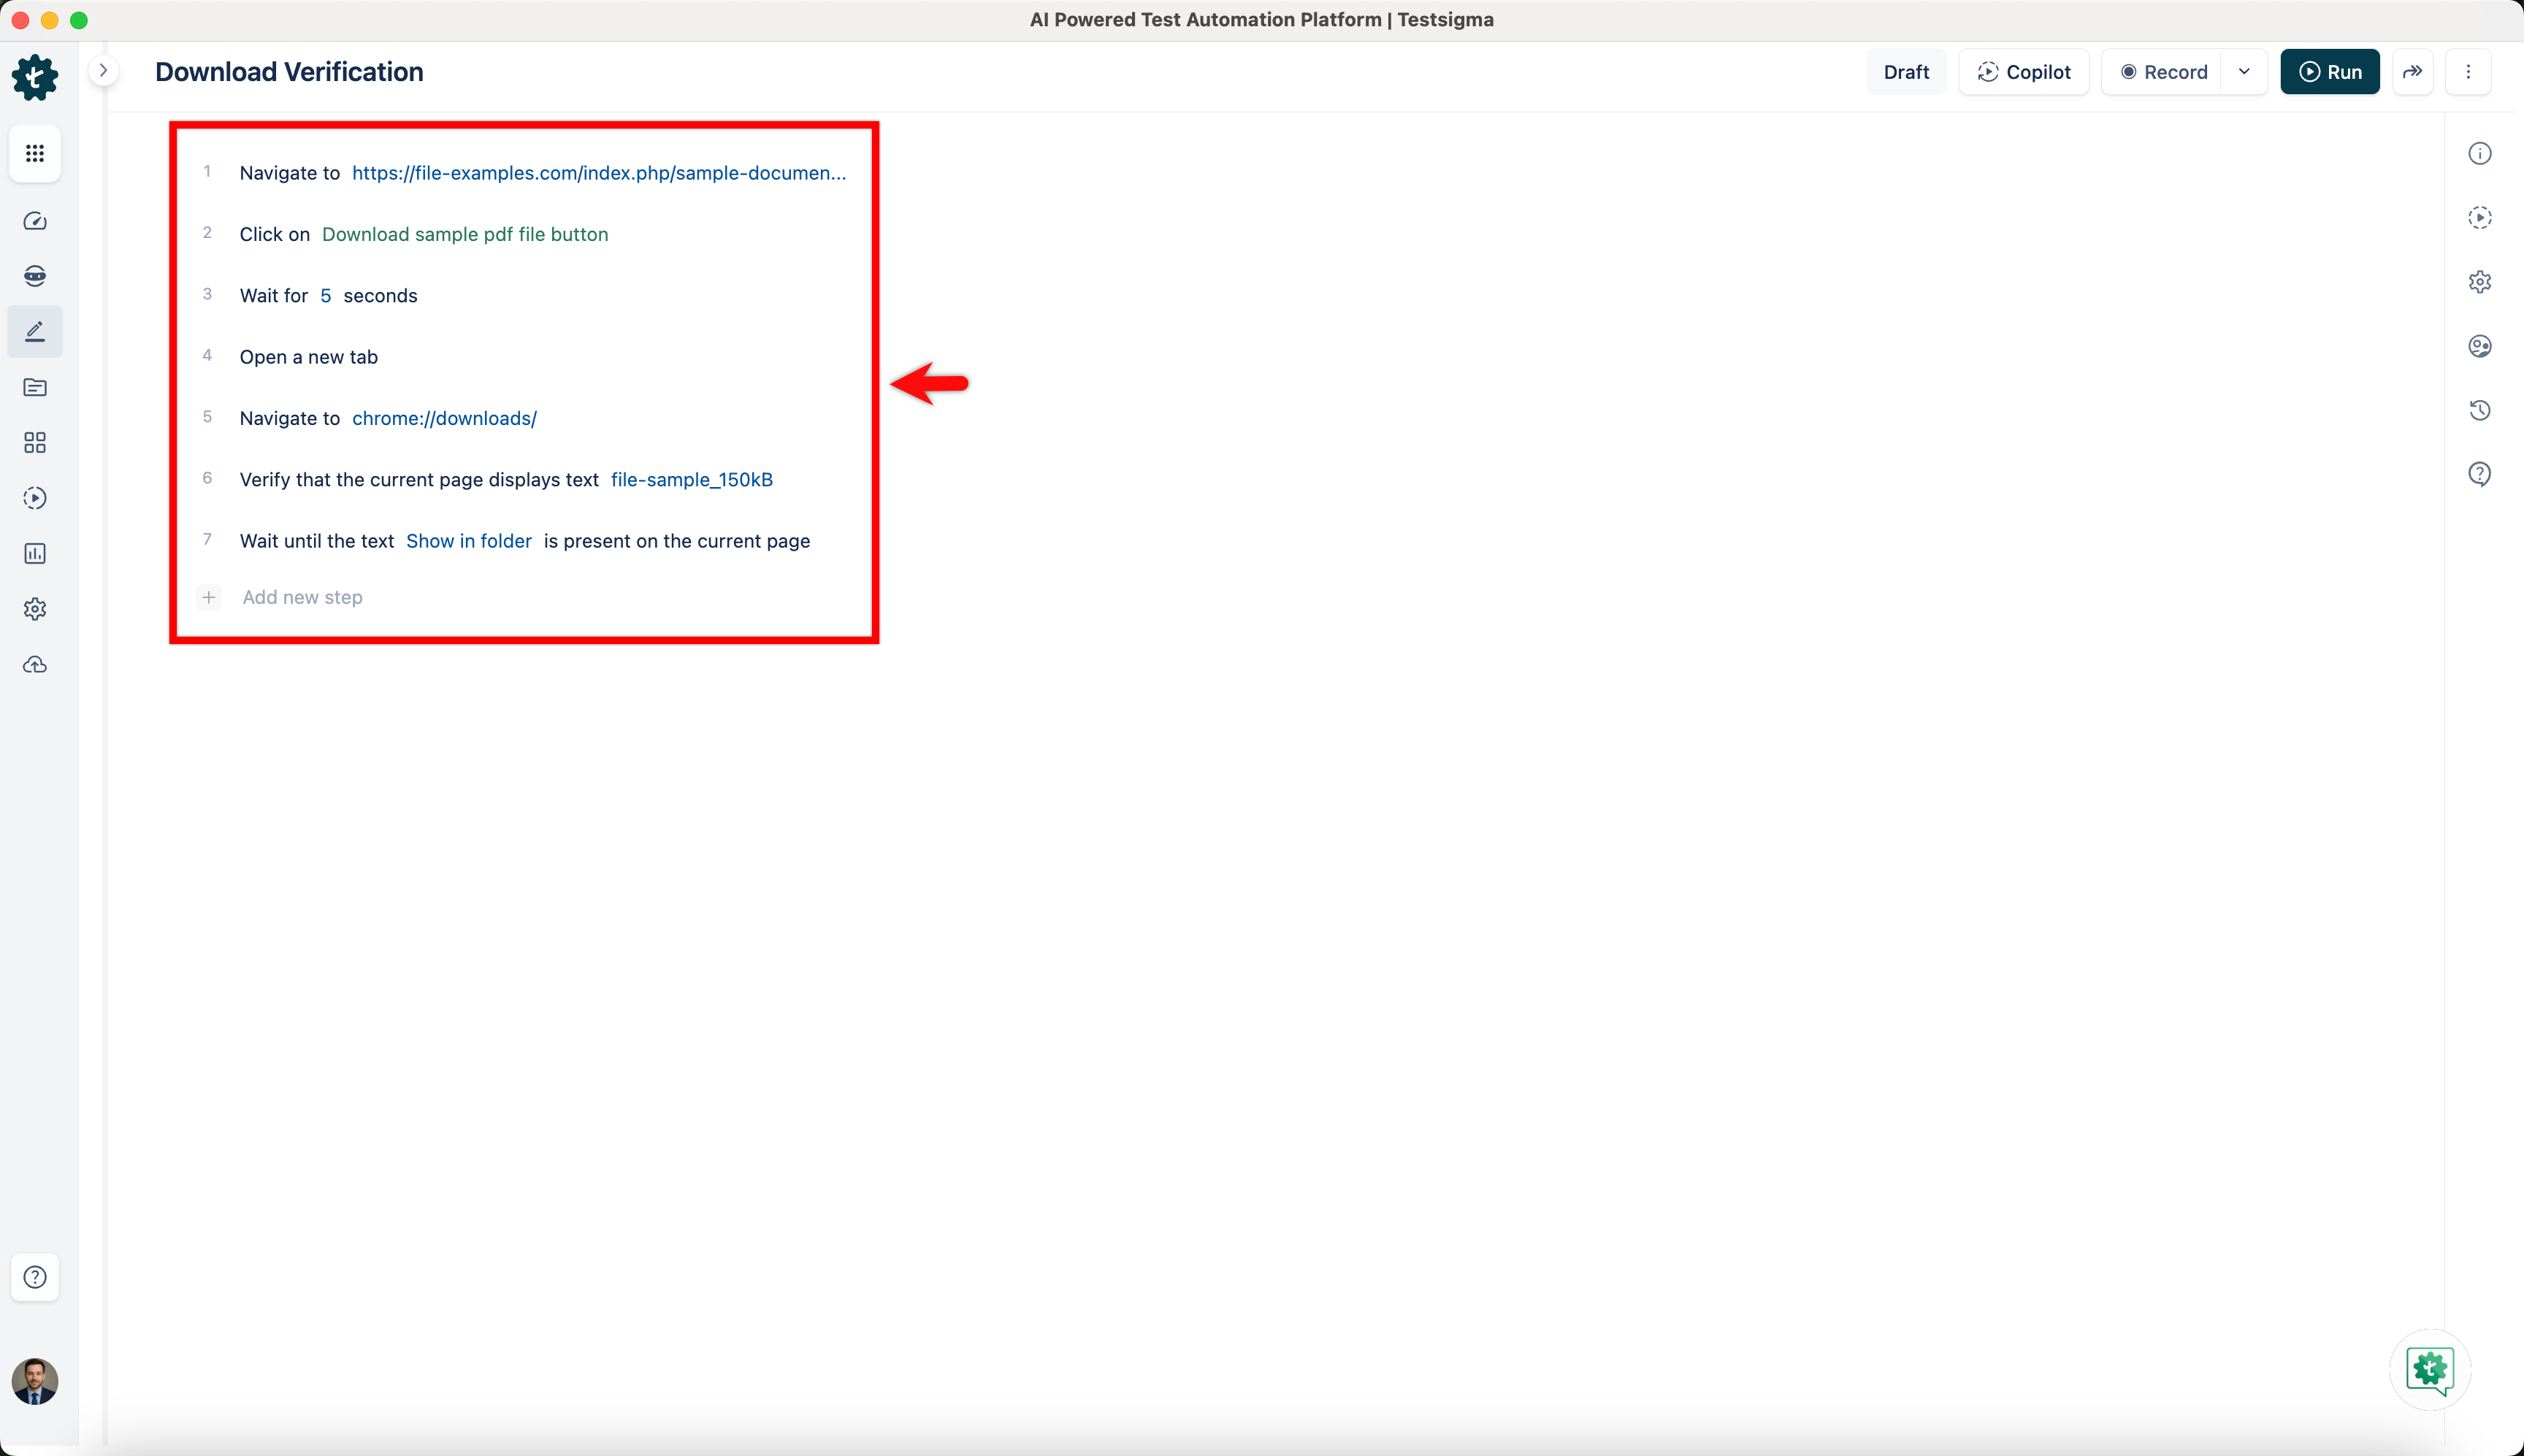The height and width of the screenshot is (1456, 2524).
Task: Click the Run button
Action: (x=2329, y=72)
